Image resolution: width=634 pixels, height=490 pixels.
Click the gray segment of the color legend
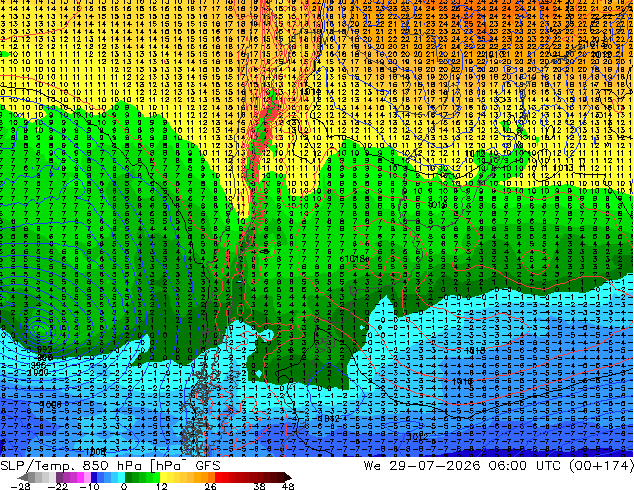point(38,477)
